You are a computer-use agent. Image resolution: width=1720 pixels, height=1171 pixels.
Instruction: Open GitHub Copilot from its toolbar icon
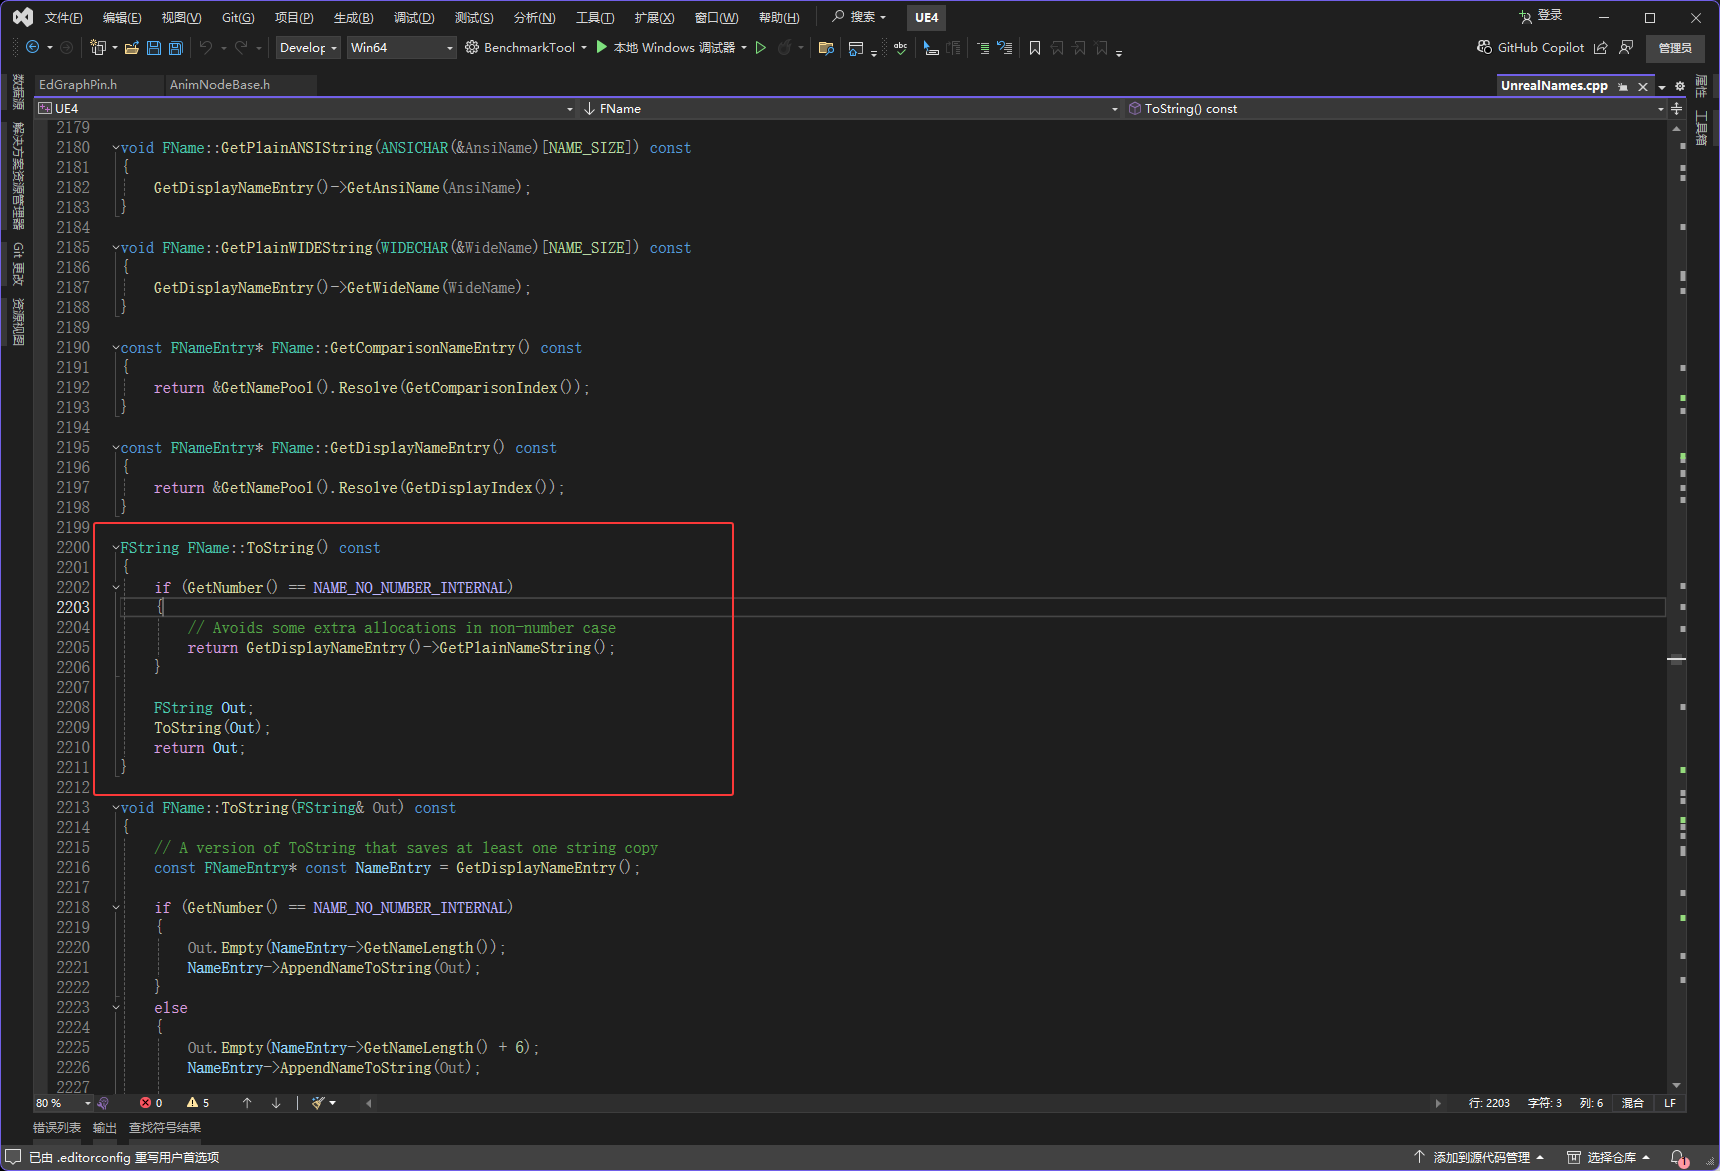[1484, 47]
